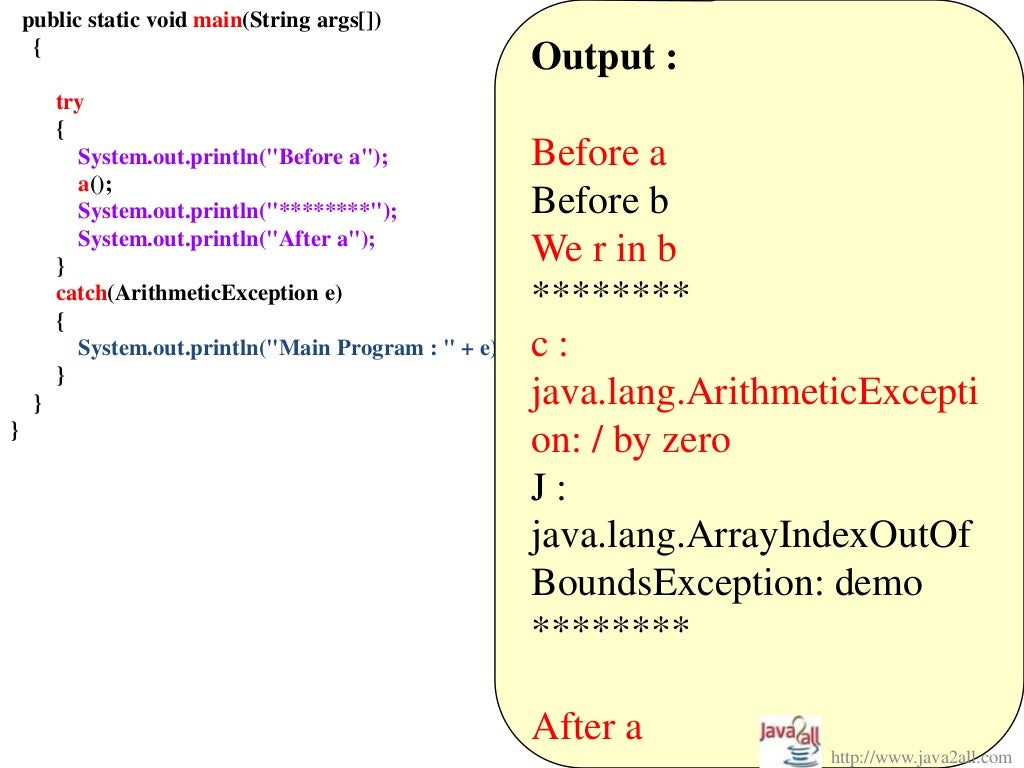Click the println("Before a") statement
1024x768 pixels.
233,157
